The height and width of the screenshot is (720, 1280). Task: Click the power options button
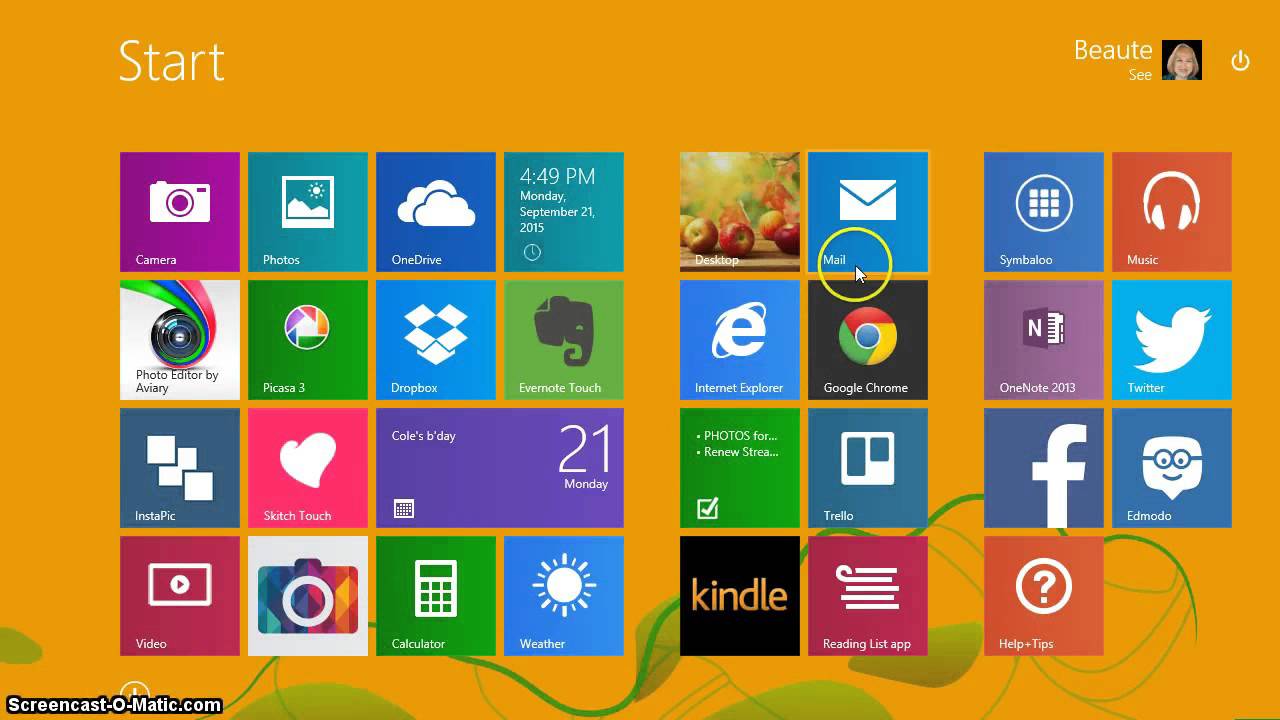[x=1240, y=61]
